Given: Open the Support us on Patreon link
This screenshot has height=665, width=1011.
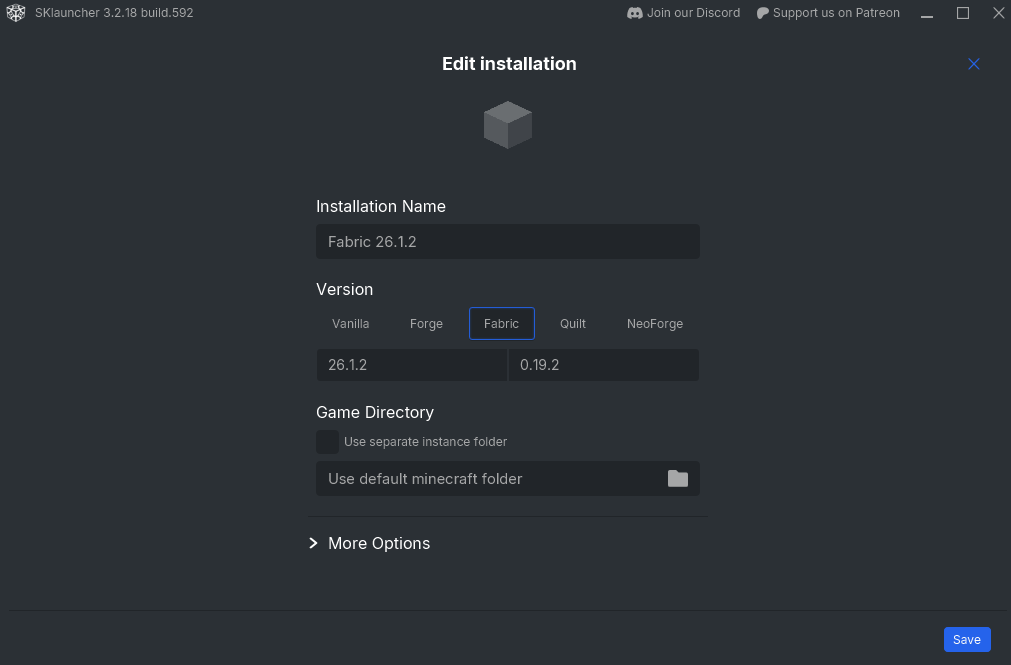Looking at the screenshot, I should pyautogui.click(x=836, y=13).
